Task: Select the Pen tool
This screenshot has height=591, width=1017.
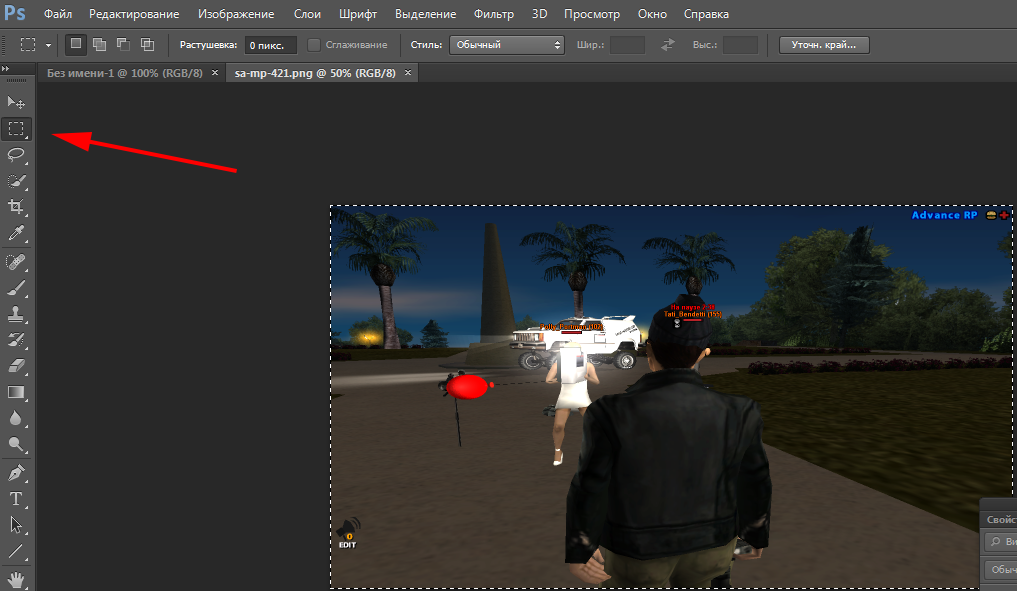Action: pos(16,473)
